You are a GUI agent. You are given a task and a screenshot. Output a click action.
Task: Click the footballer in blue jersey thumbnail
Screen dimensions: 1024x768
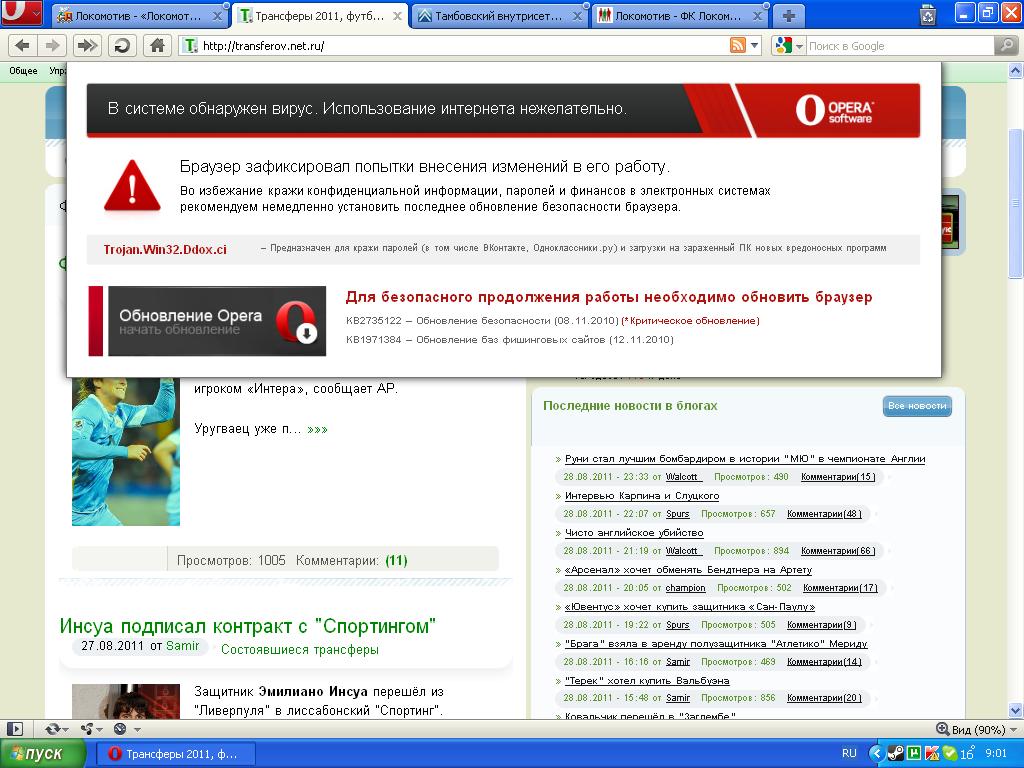[x=125, y=451]
